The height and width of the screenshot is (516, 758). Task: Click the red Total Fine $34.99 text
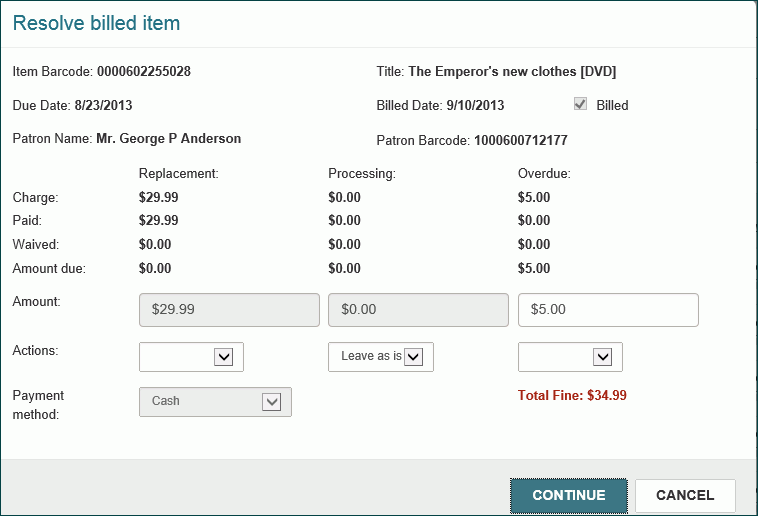(572, 396)
